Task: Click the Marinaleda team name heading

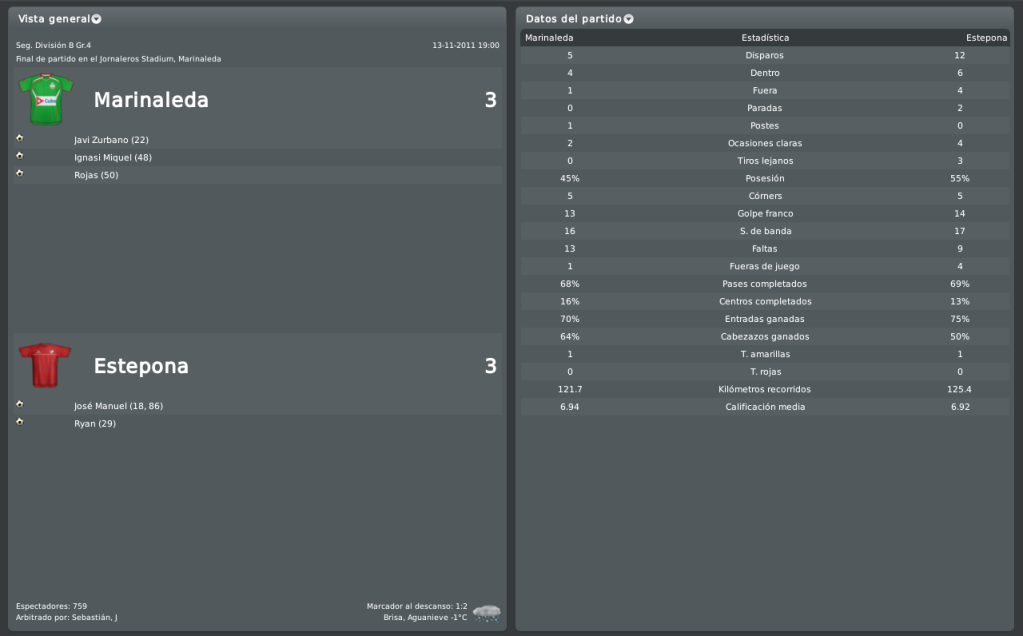Action: 151,100
